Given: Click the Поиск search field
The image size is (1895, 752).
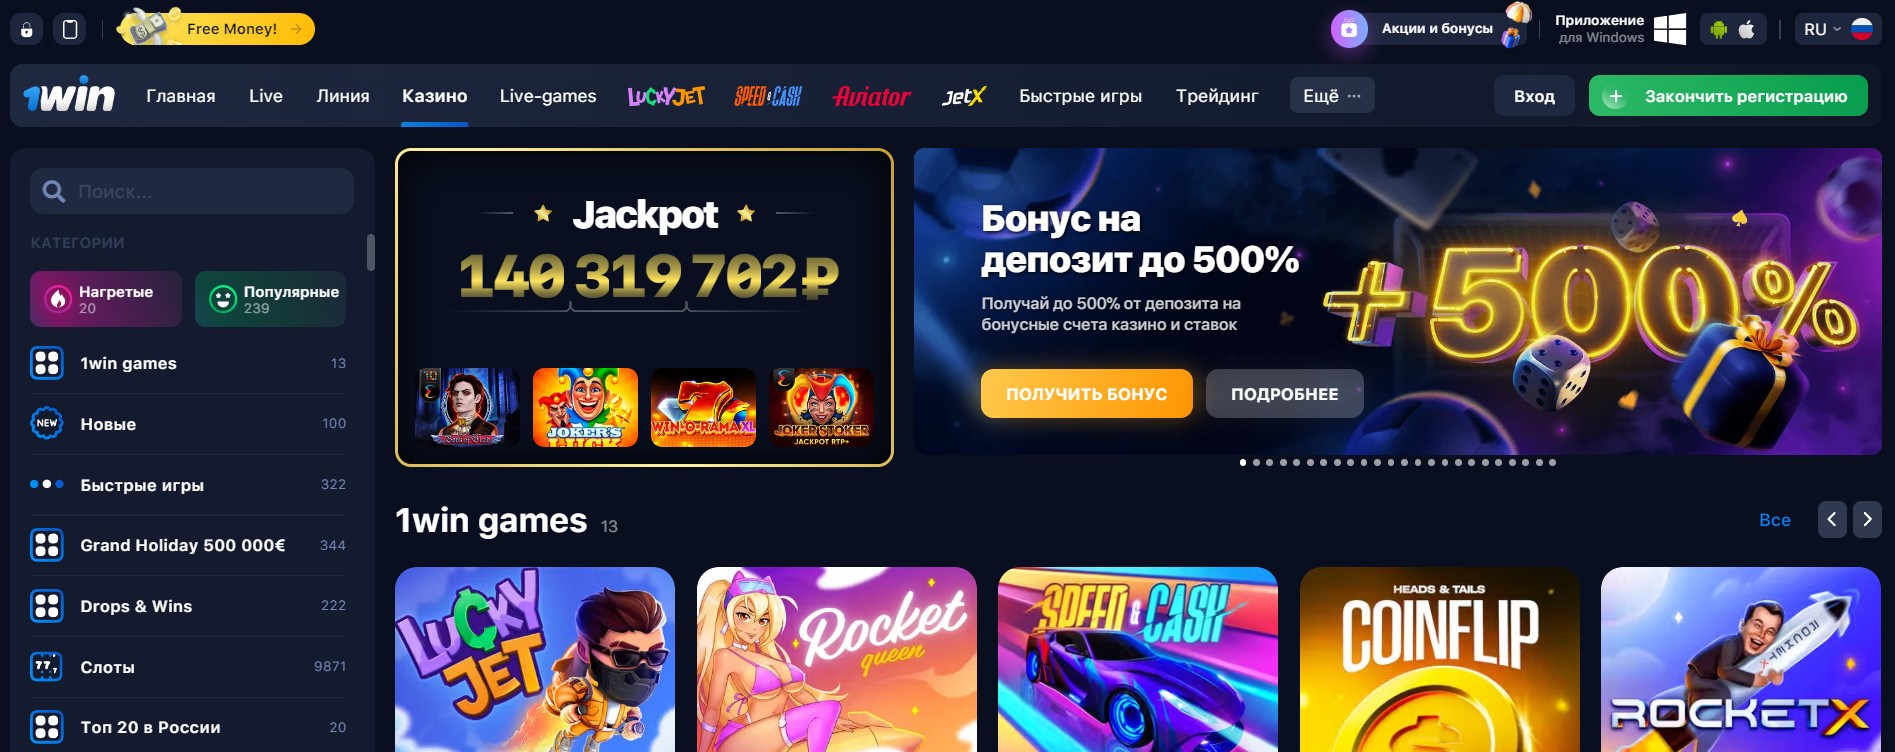Looking at the screenshot, I should 192,191.
